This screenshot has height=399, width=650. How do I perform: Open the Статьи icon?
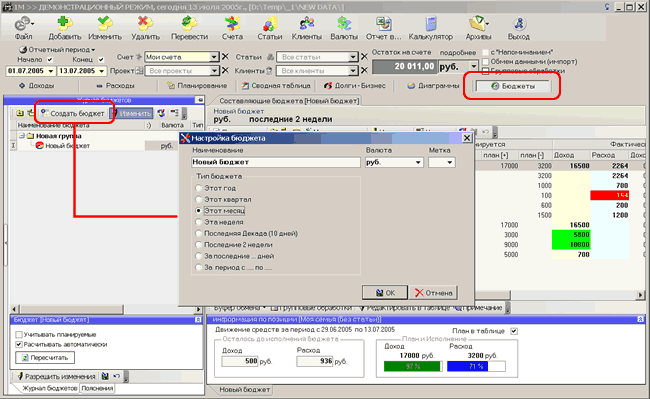click(x=270, y=24)
